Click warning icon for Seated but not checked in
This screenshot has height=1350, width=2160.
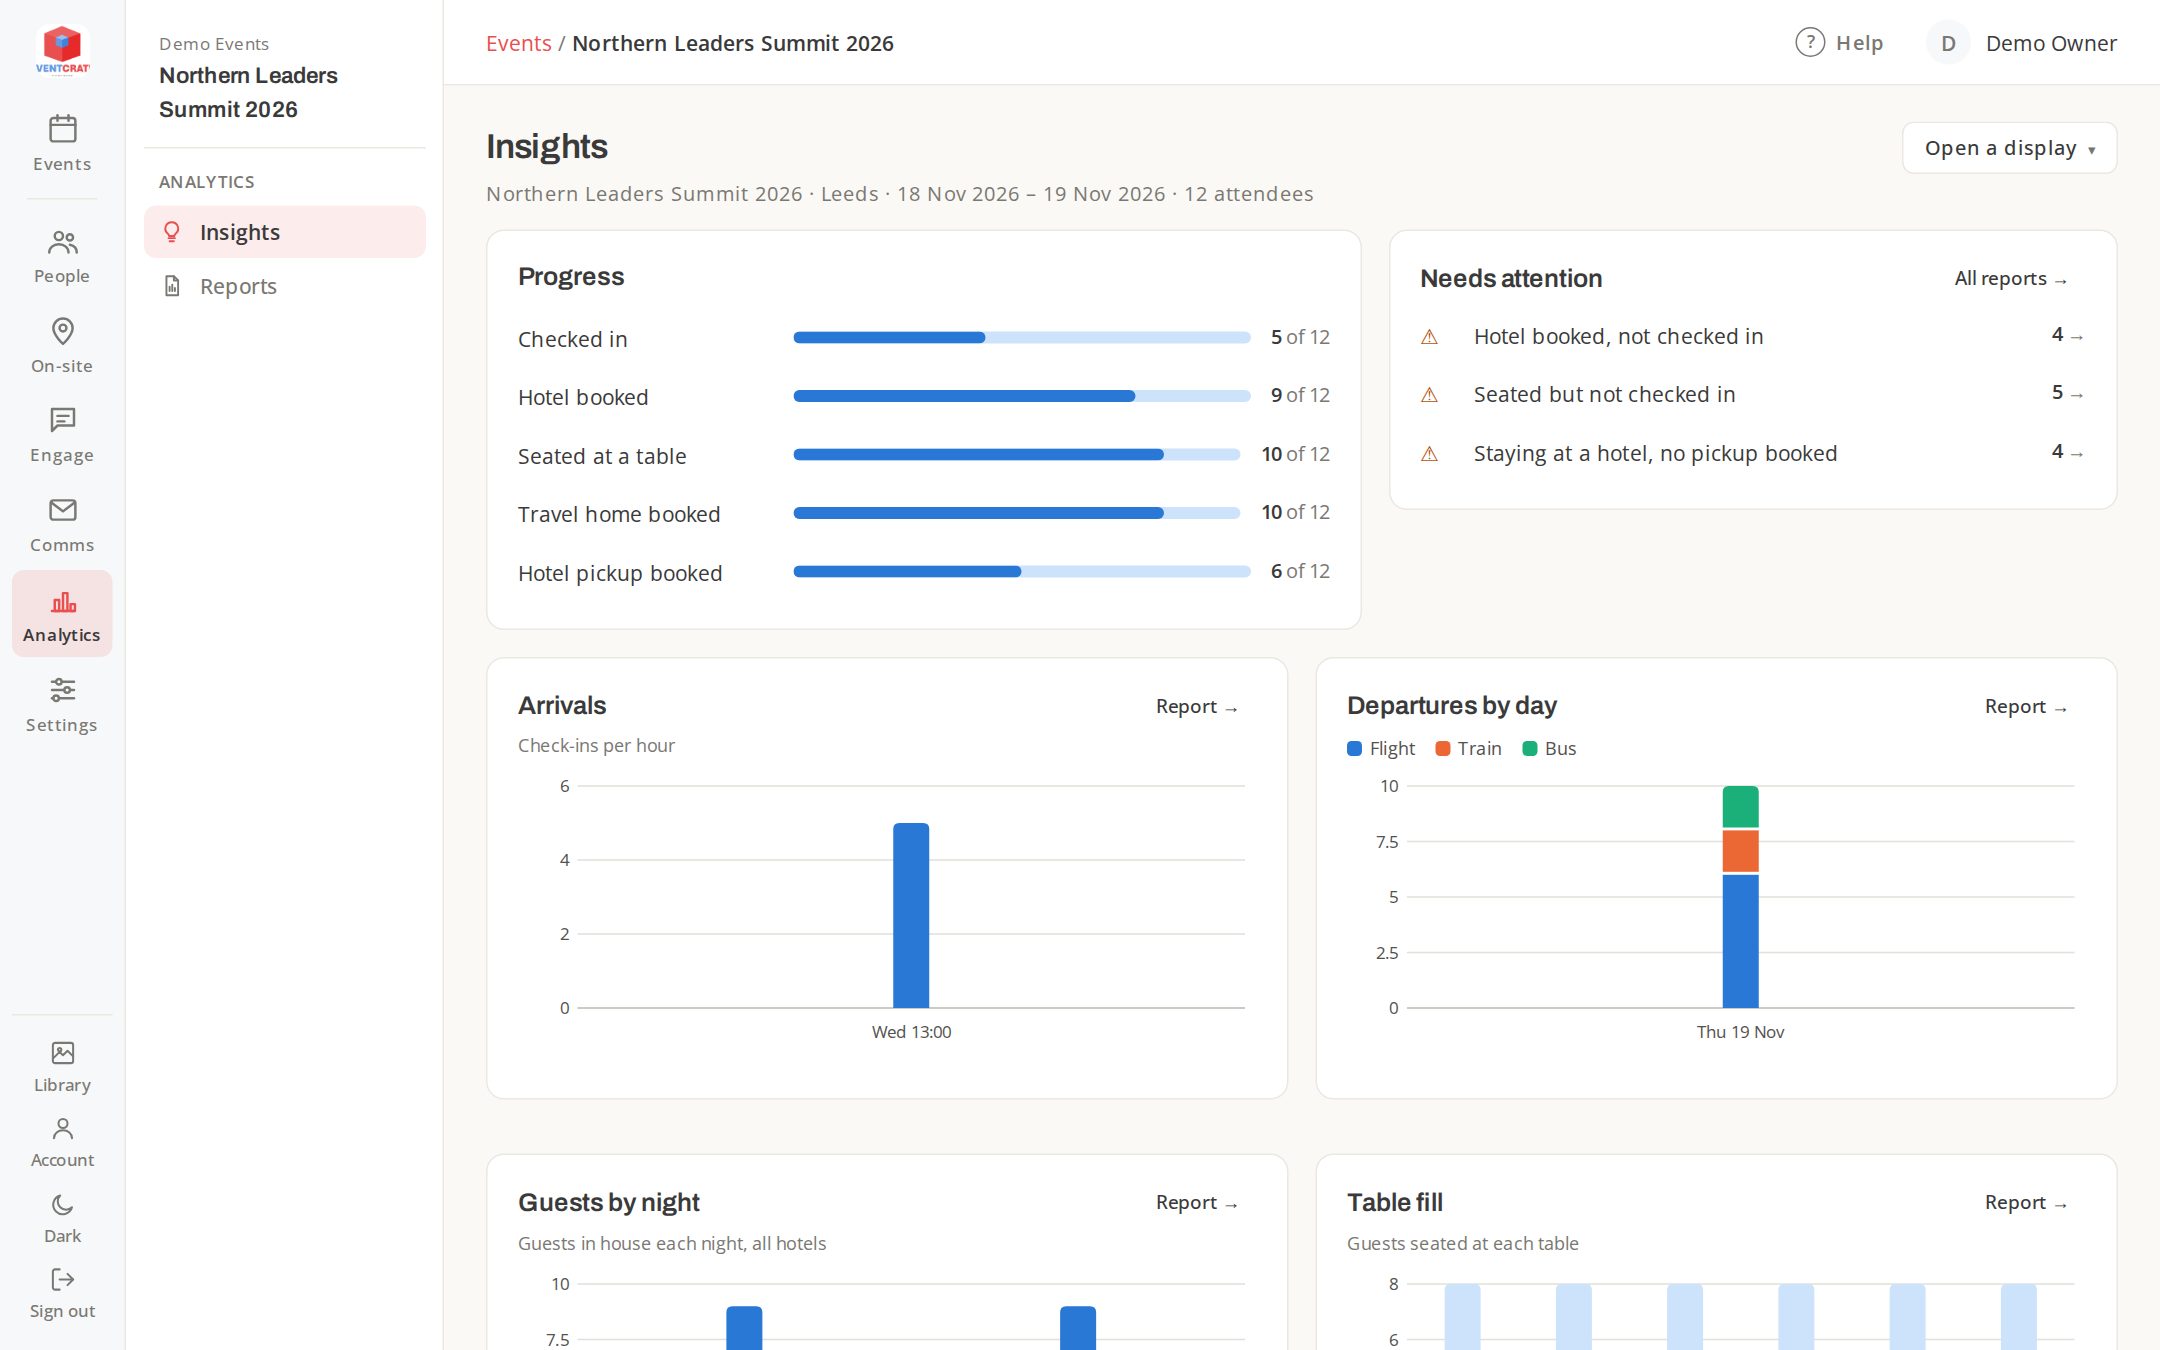(1430, 395)
